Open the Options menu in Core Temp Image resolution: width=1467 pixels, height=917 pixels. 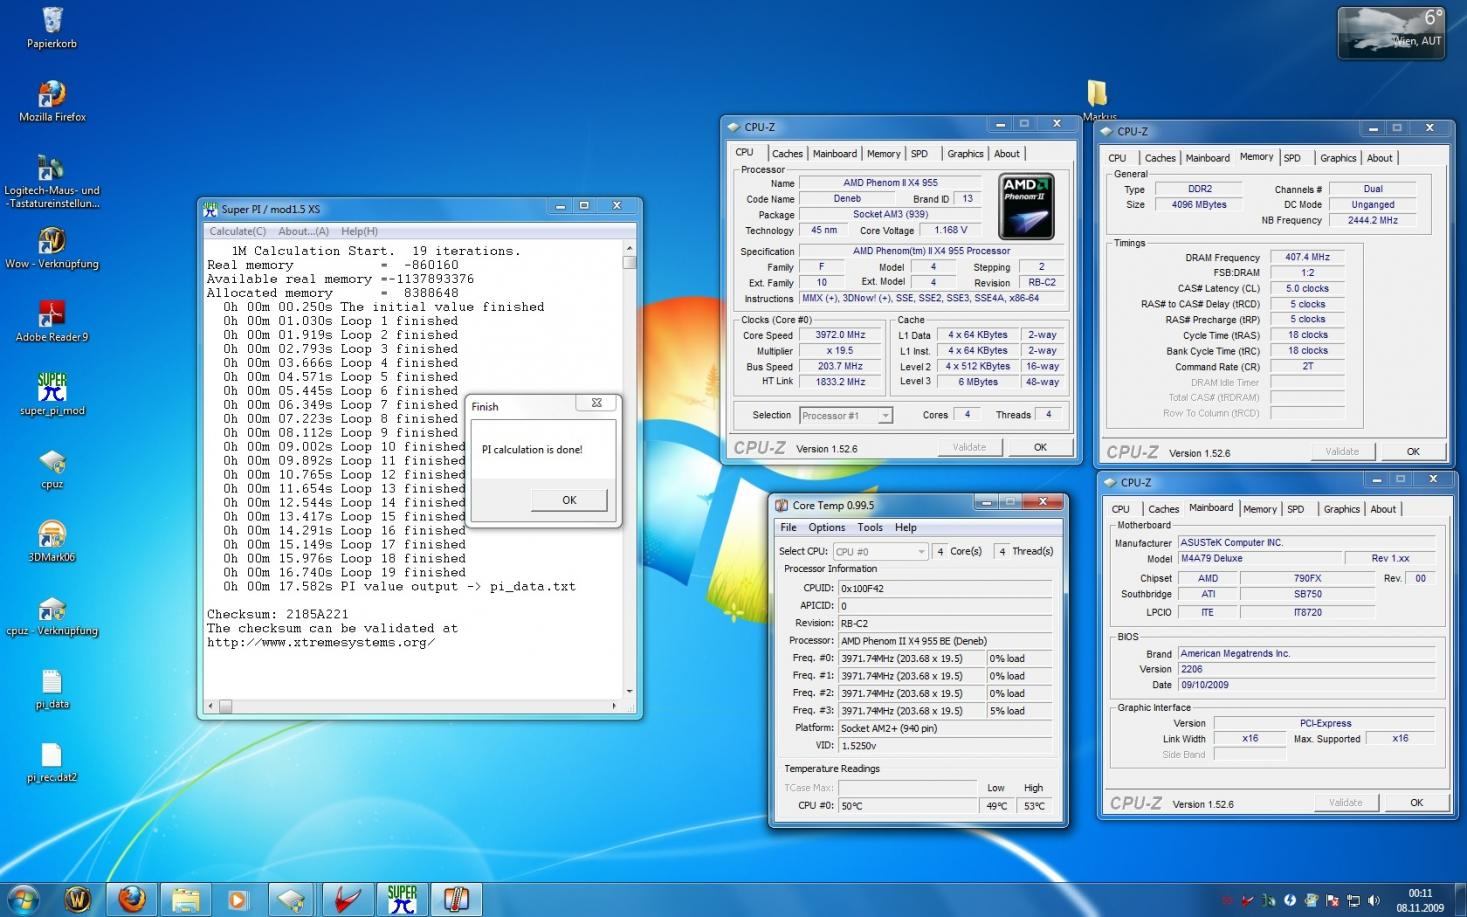pos(826,527)
